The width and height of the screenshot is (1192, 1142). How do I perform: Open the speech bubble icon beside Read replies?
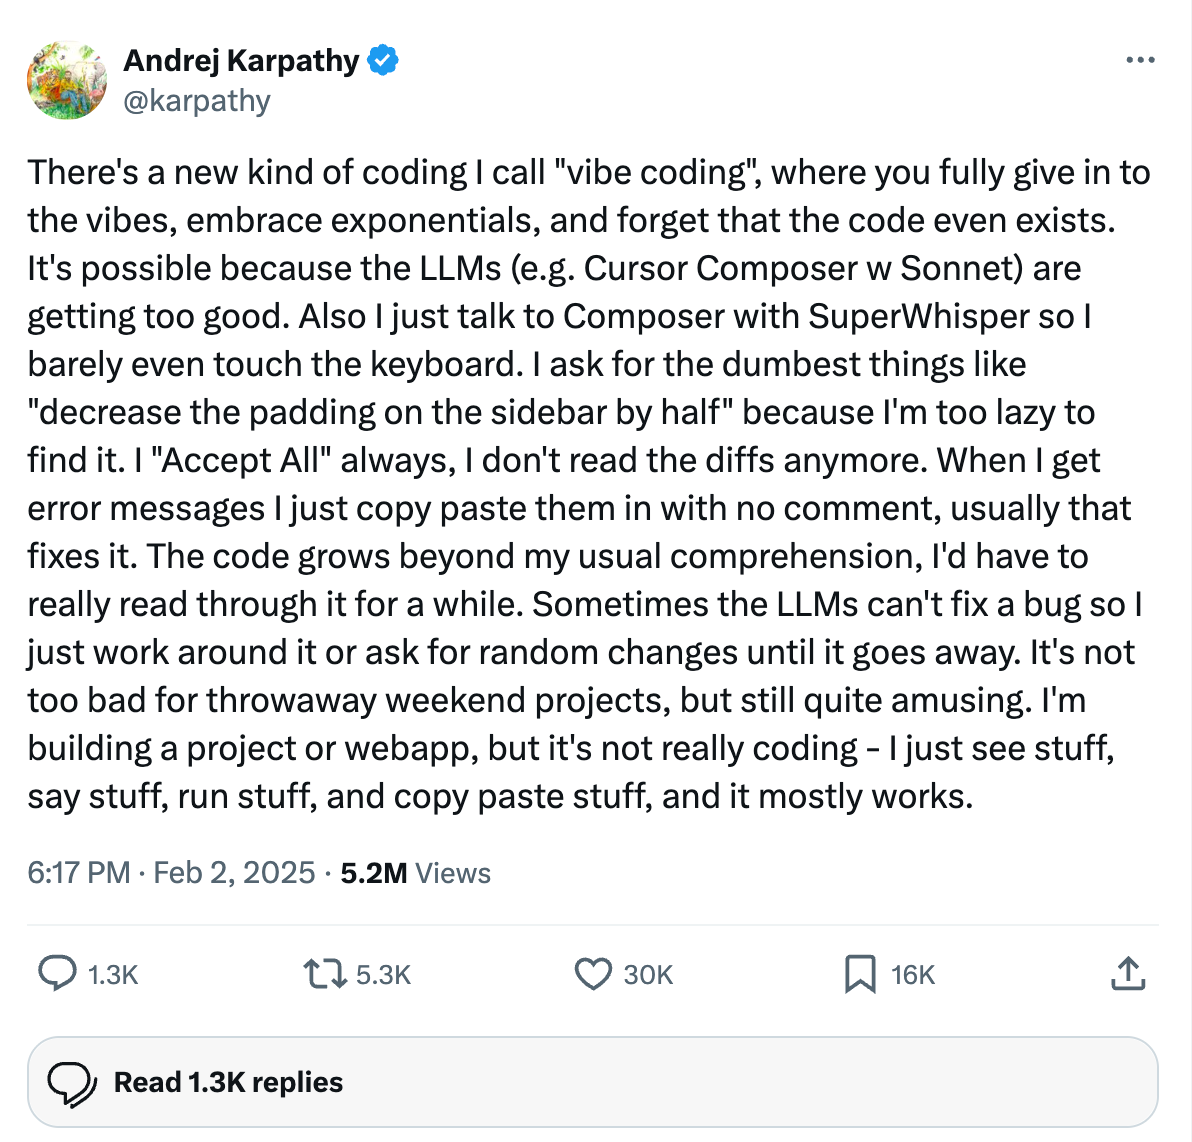tap(70, 1081)
